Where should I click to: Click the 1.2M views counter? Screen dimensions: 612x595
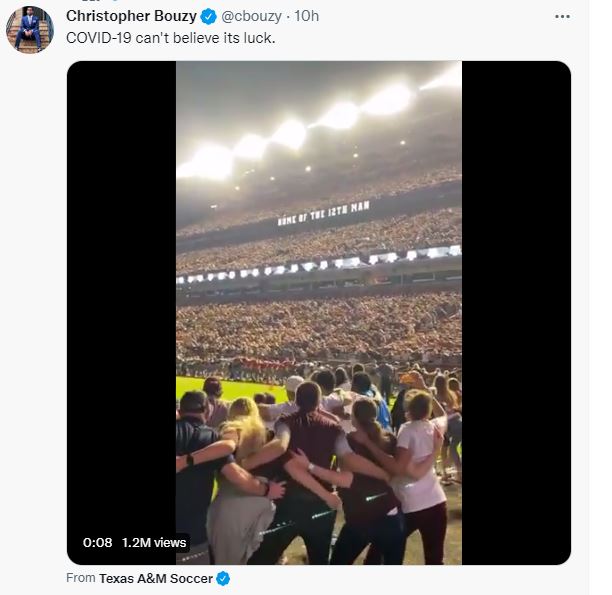[x=154, y=542]
